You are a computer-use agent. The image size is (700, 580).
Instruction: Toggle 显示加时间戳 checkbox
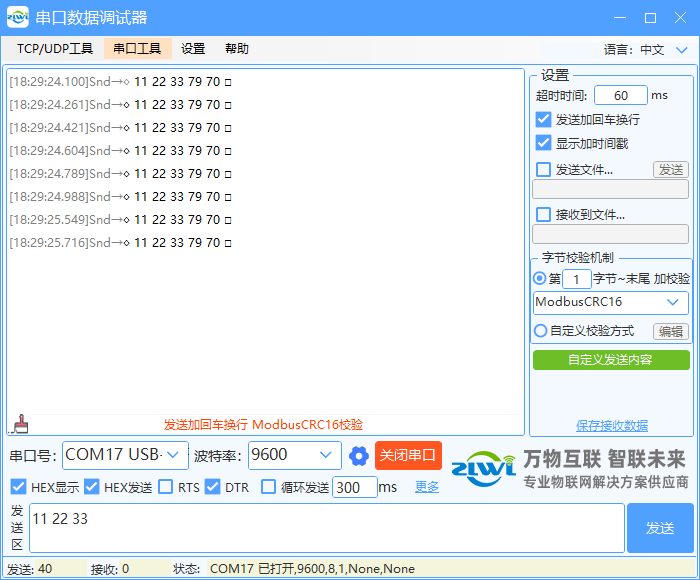[x=543, y=143]
